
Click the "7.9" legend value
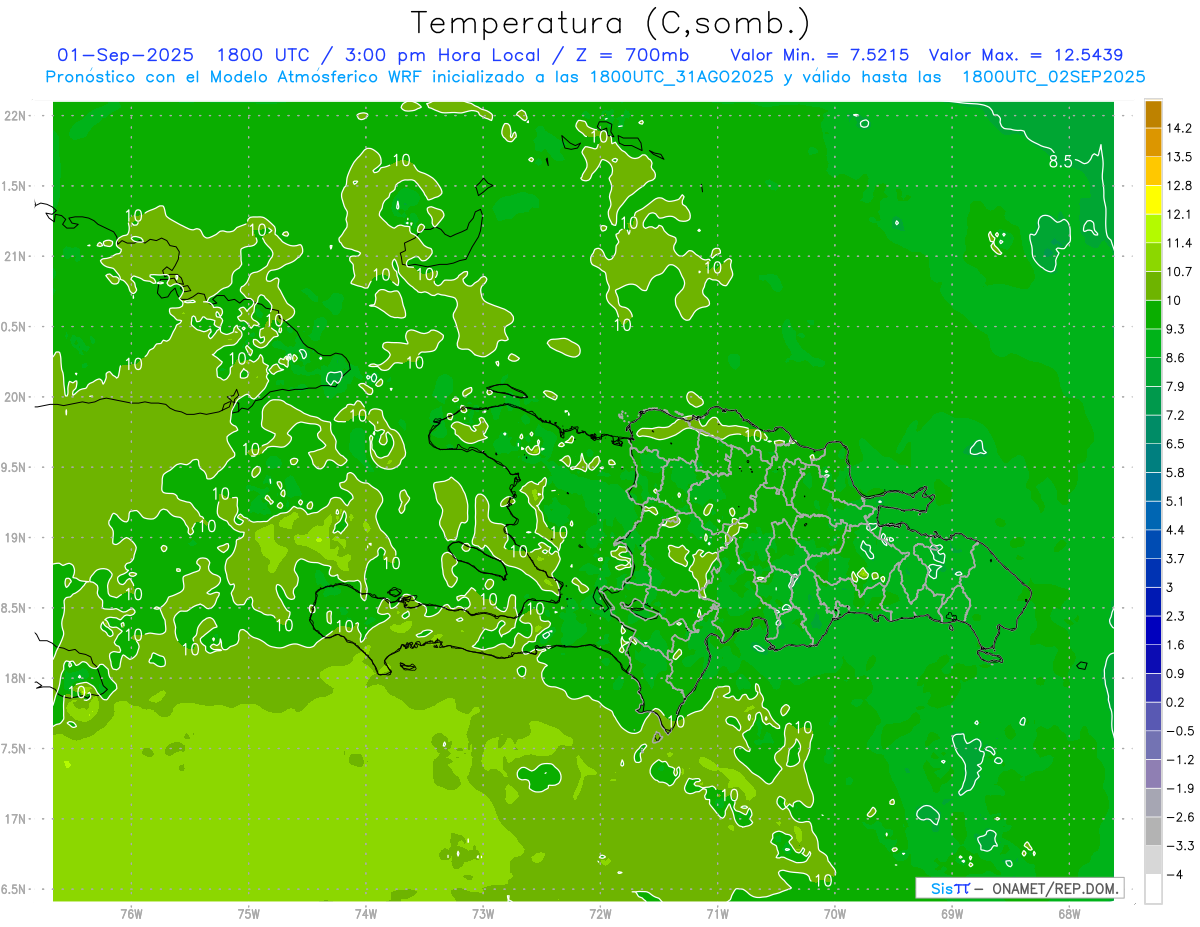coord(1176,387)
